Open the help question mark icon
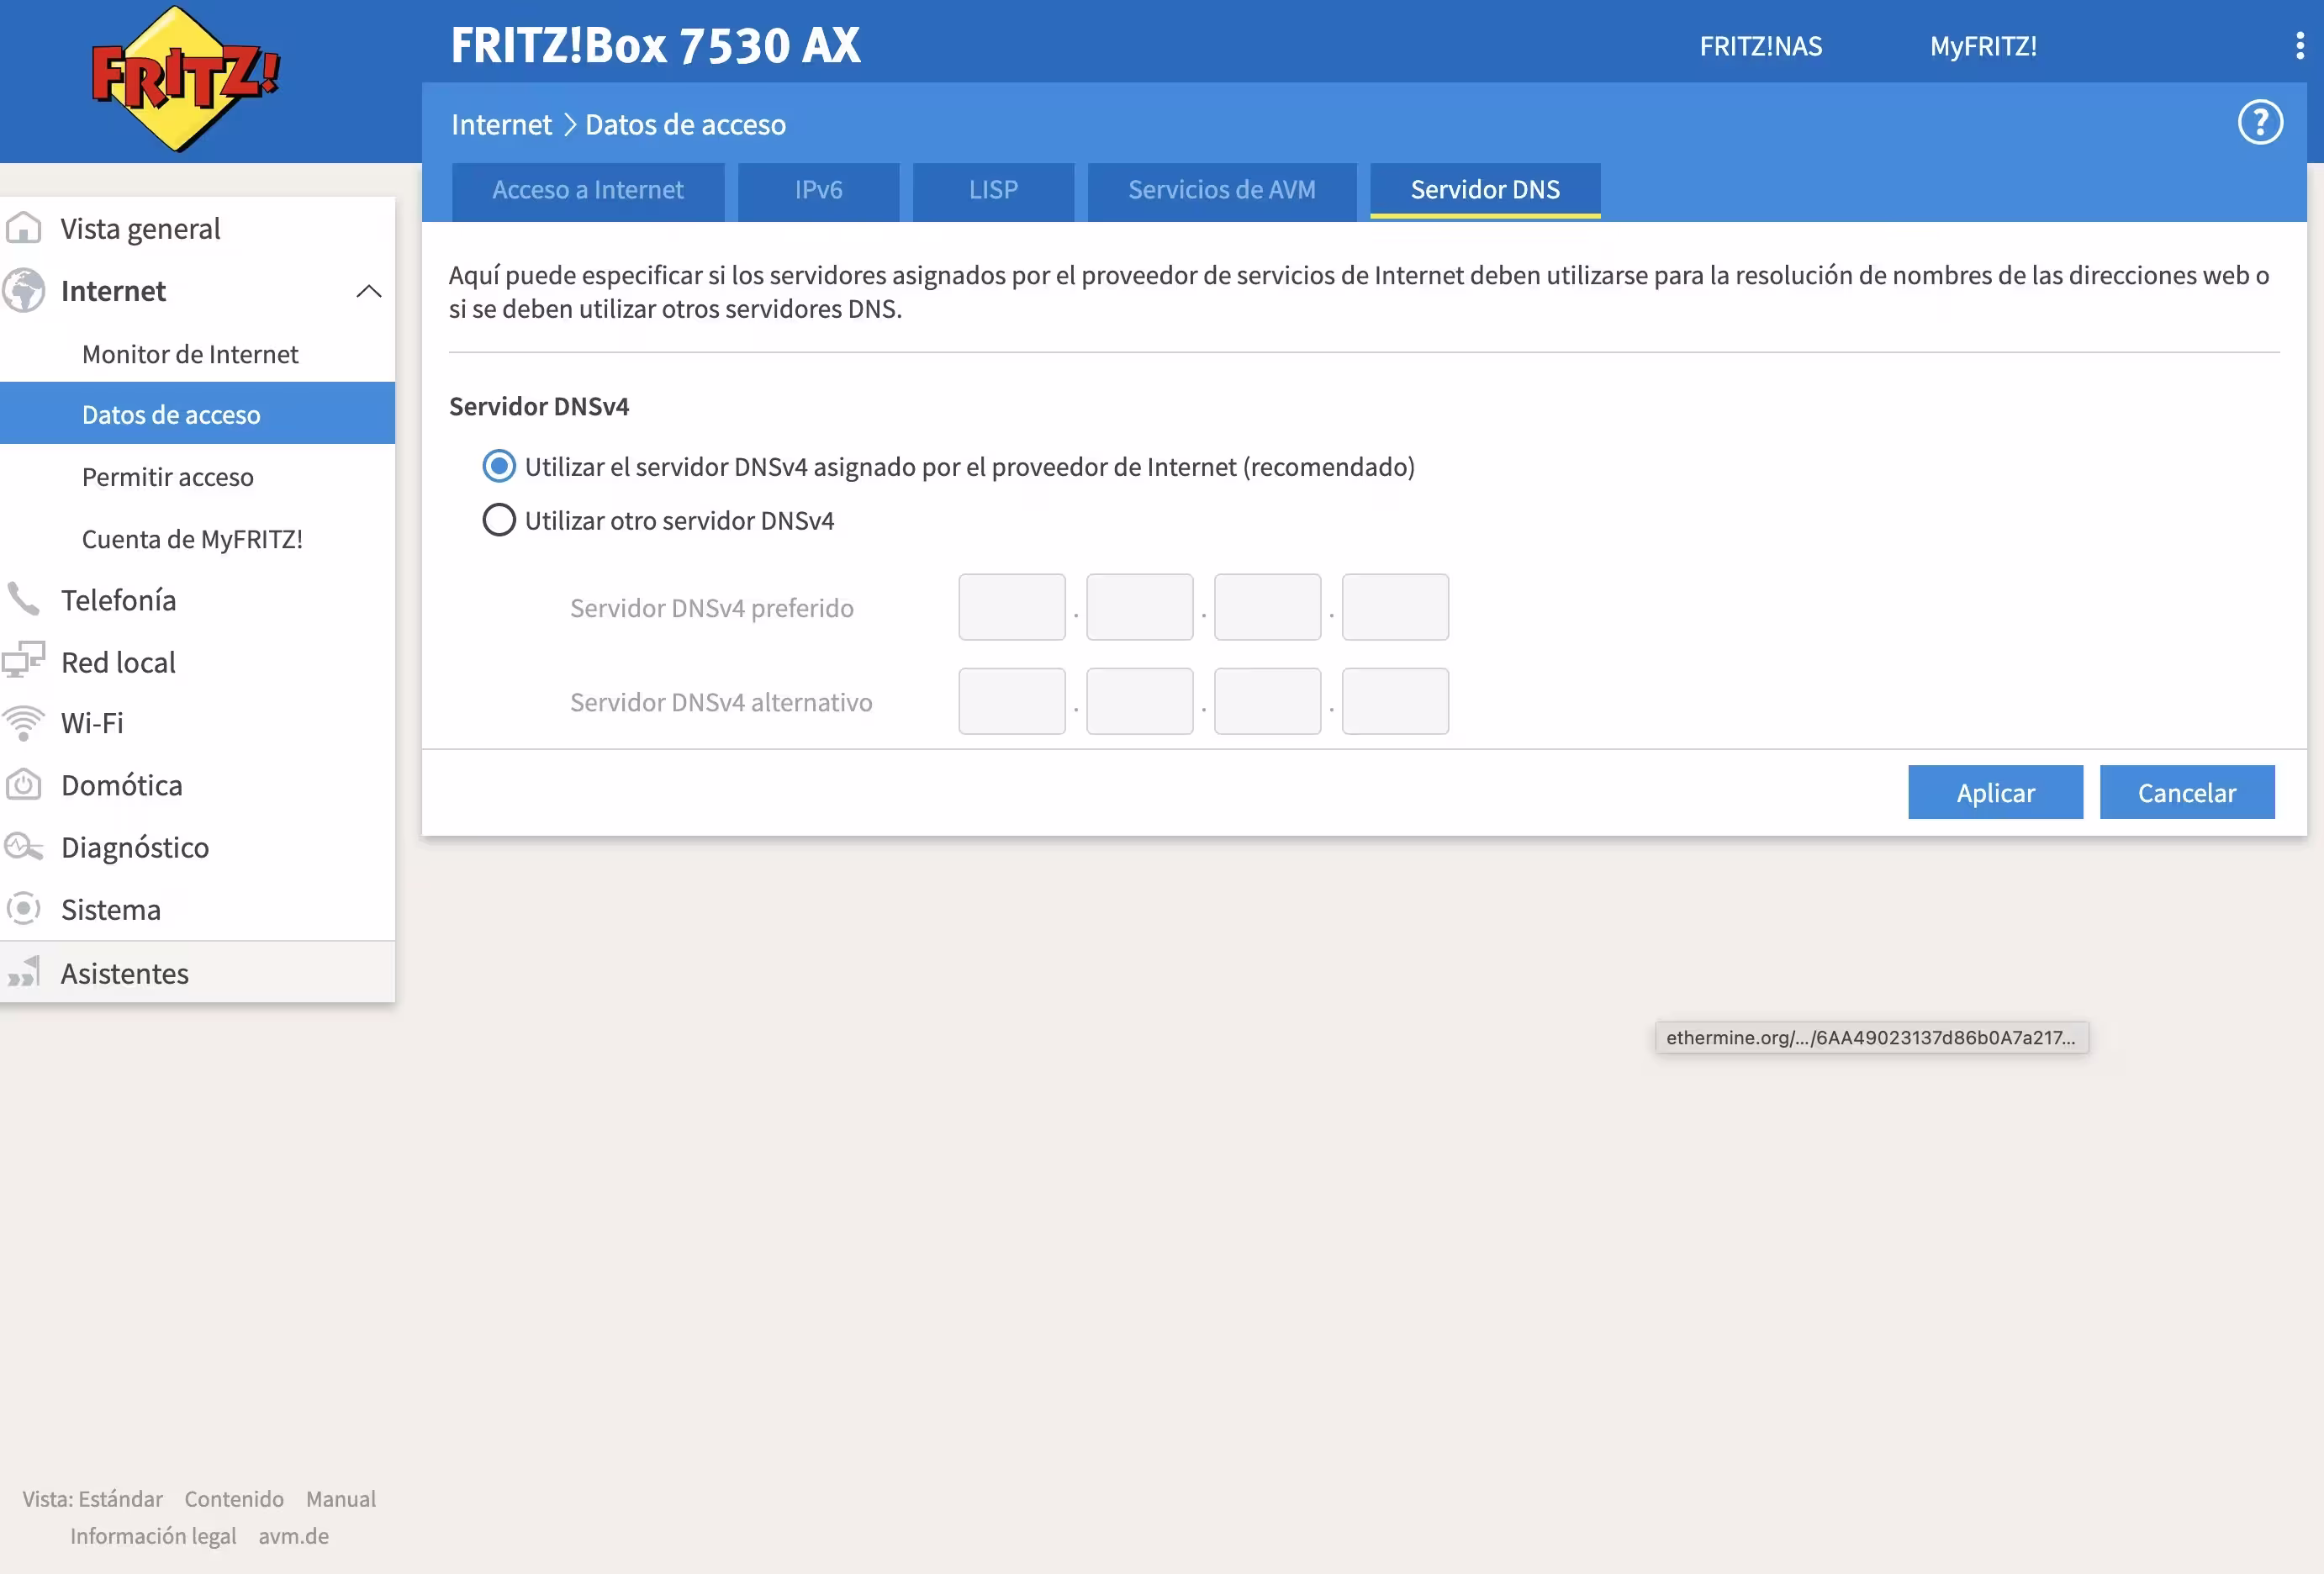Screen dimensions: 2324x1574 click(2260, 123)
